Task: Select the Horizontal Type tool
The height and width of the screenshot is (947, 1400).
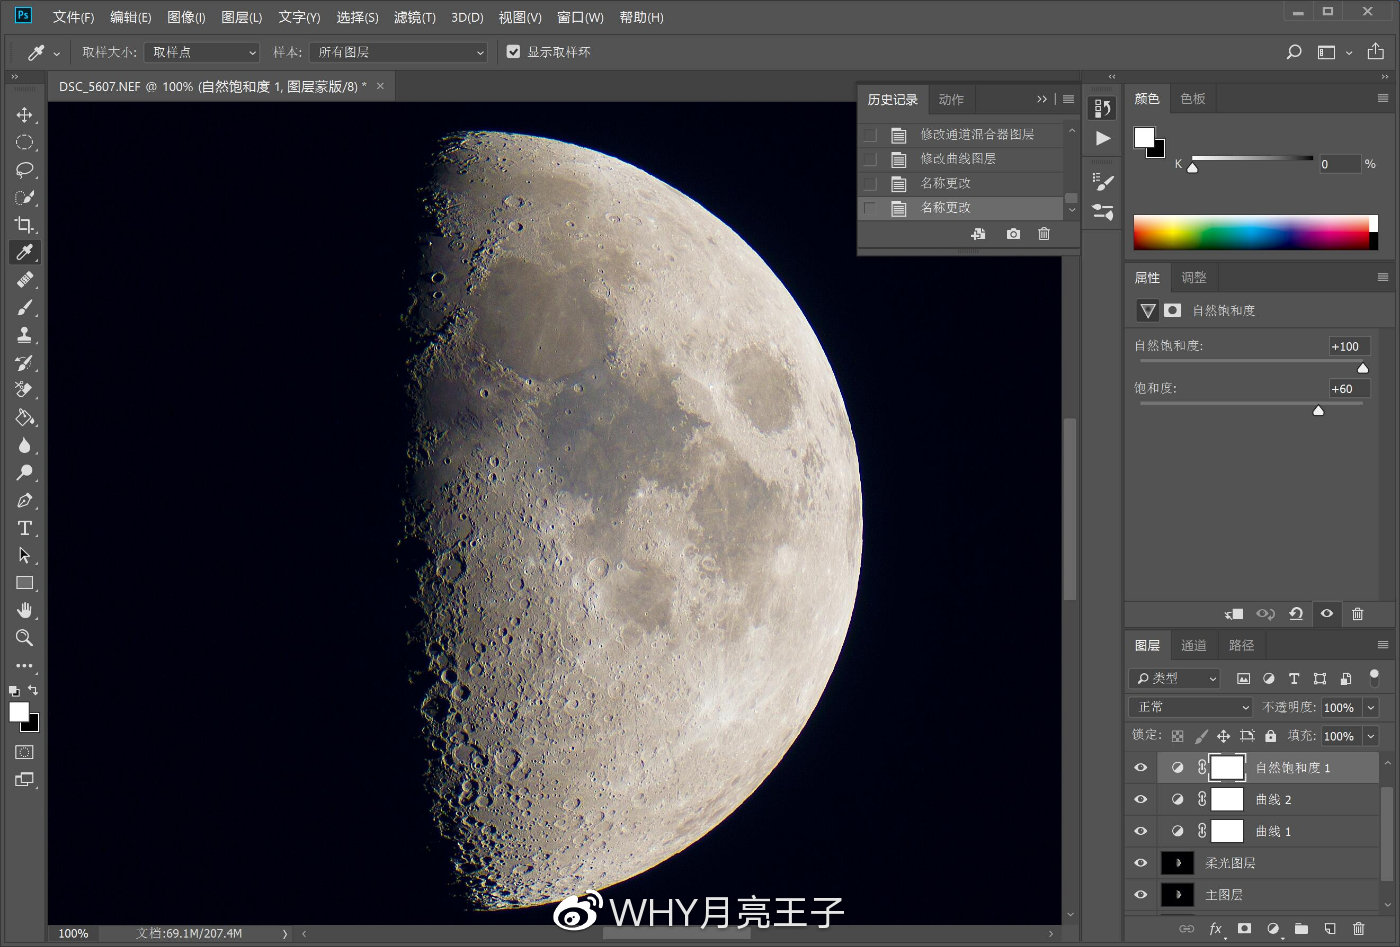Action: 24,528
